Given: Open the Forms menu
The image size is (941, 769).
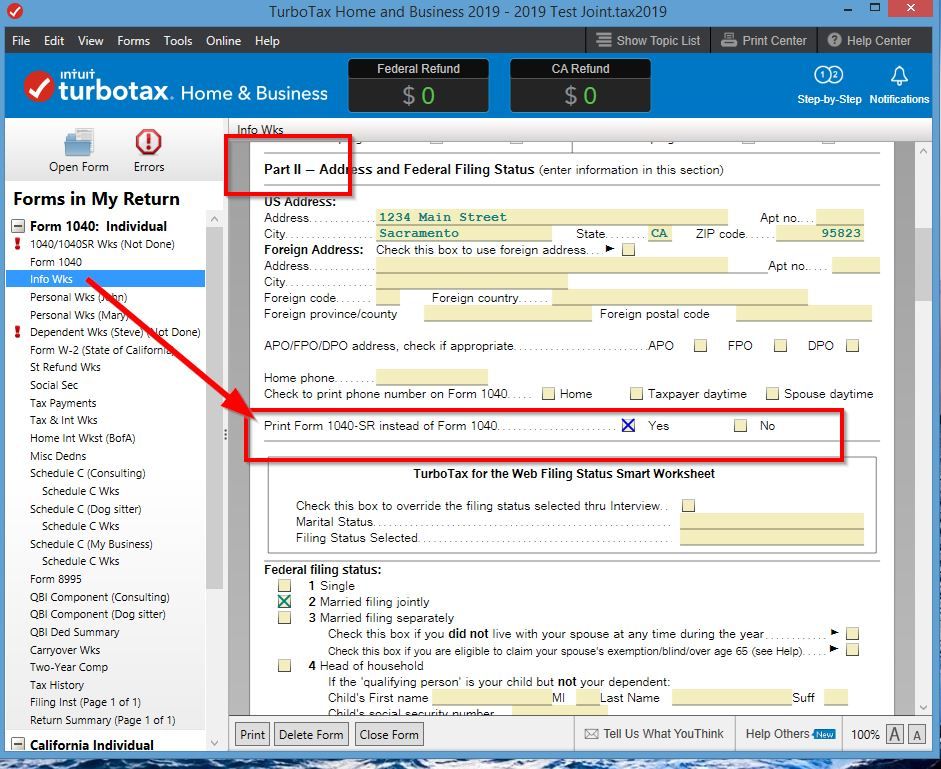Looking at the screenshot, I should (133, 41).
